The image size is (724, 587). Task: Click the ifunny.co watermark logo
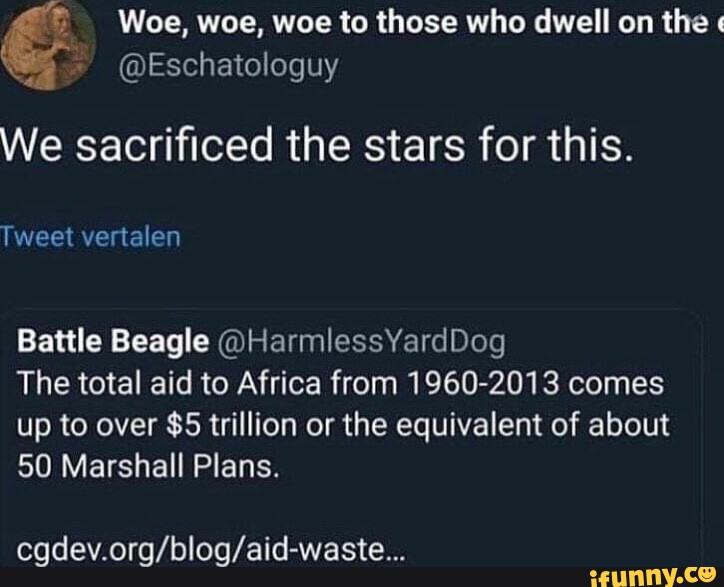tap(652, 577)
